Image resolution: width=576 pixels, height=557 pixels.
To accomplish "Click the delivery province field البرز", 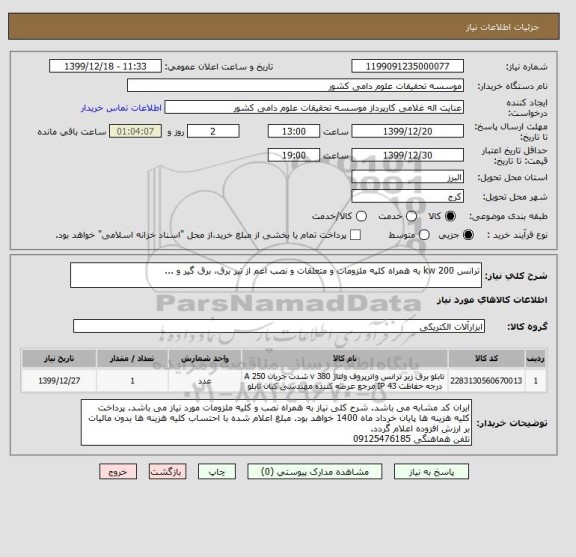I will tap(407, 177).
